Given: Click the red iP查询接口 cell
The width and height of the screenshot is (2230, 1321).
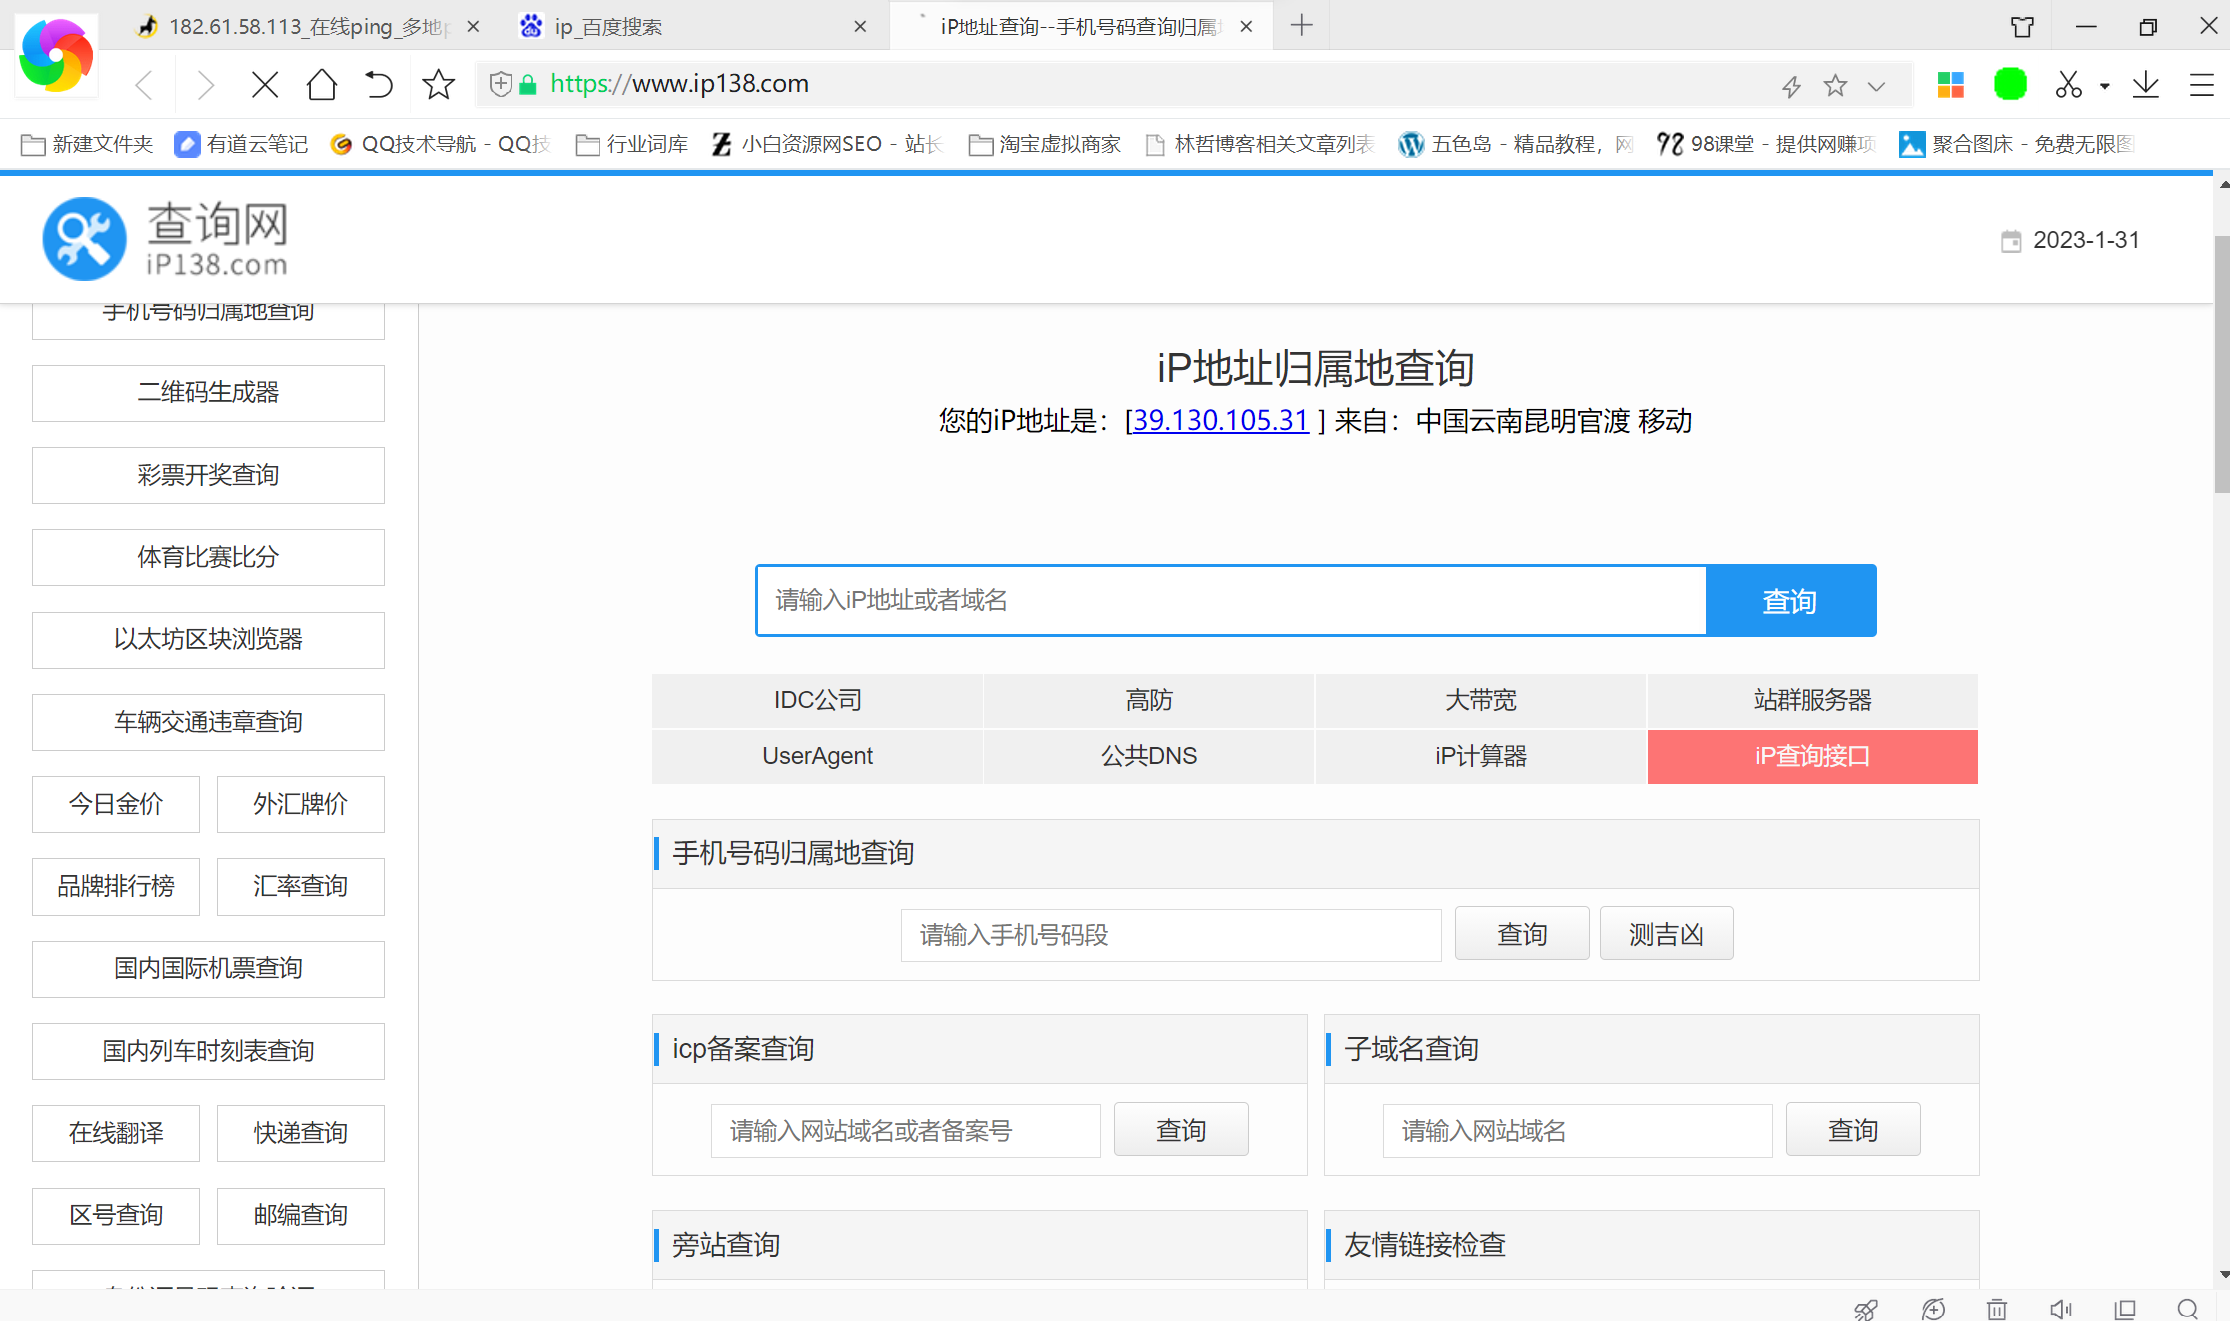Looking at the screenshot, I should click(1812, 756).
